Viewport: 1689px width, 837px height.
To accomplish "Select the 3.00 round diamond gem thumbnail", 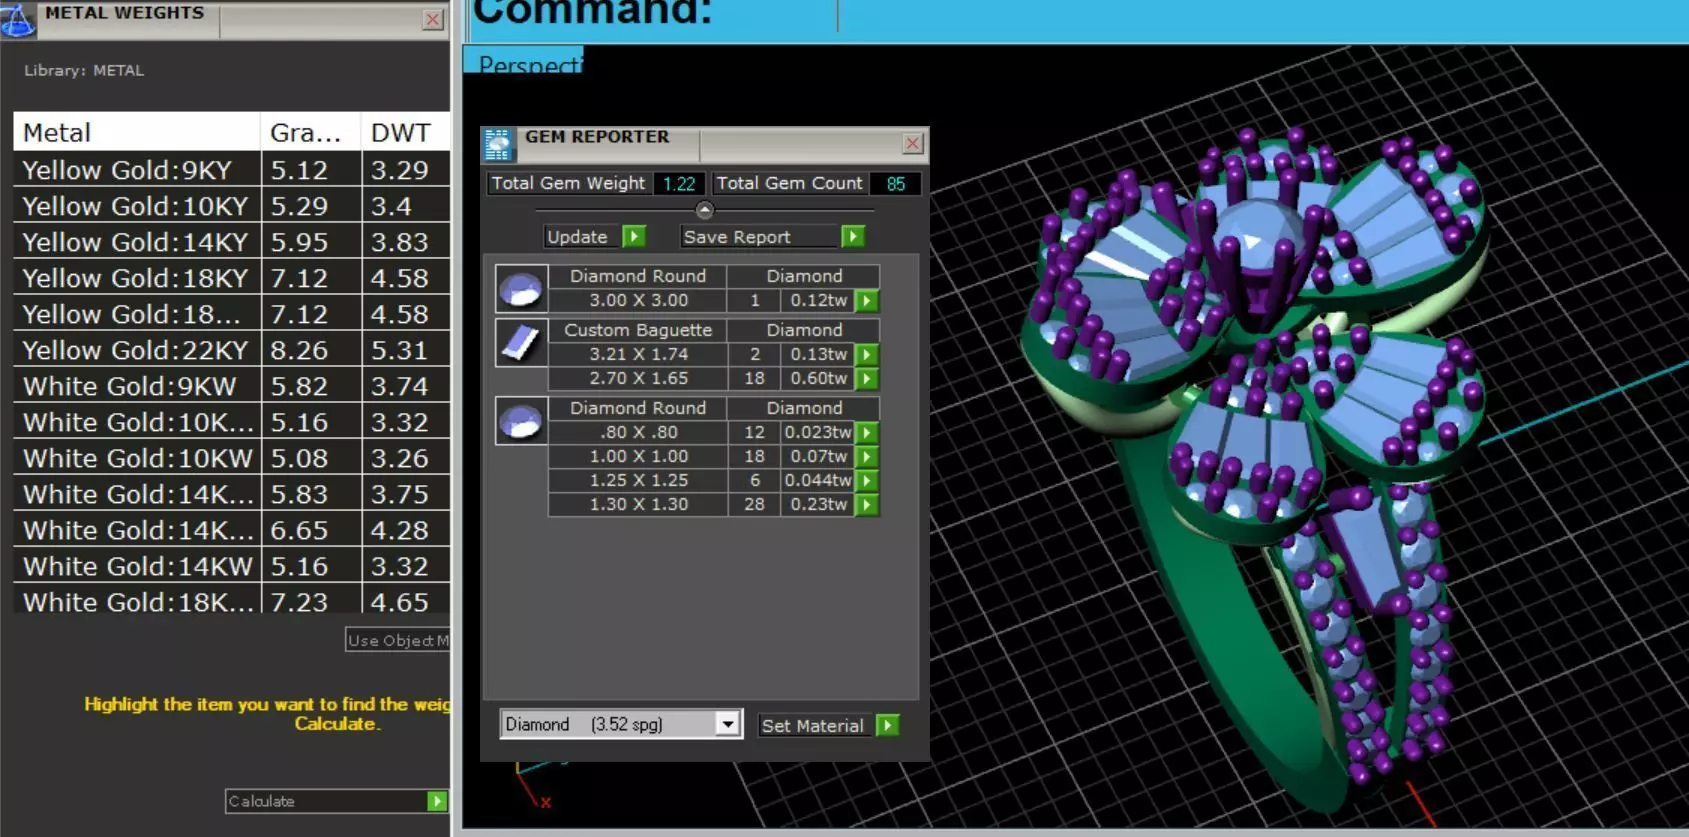I will [x=521, y=289].
